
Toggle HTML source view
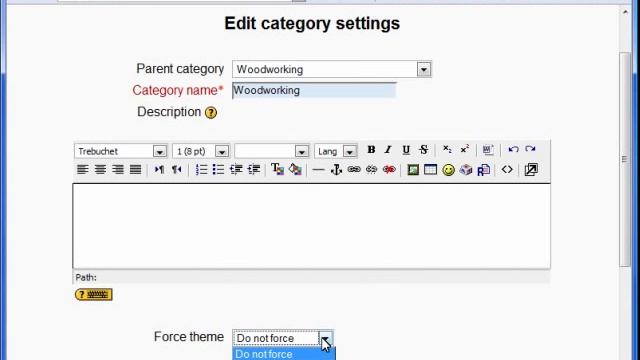click(x=507, y=169)
